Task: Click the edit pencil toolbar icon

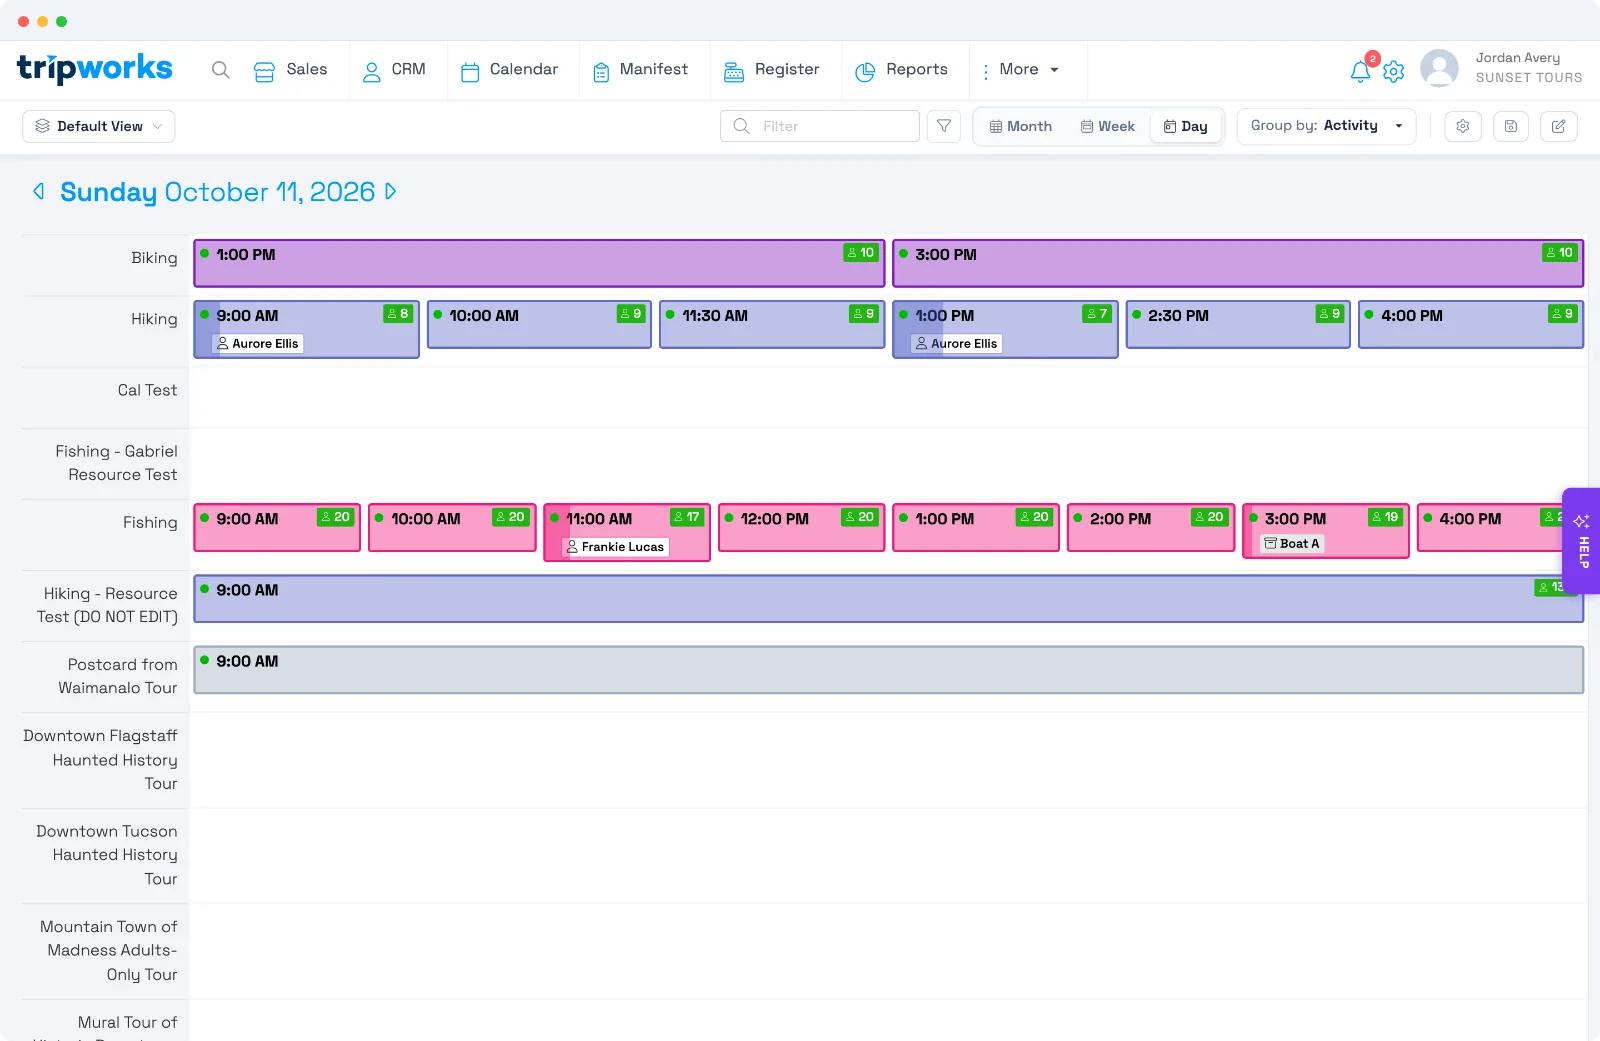Action: (x=1559, y=126)
